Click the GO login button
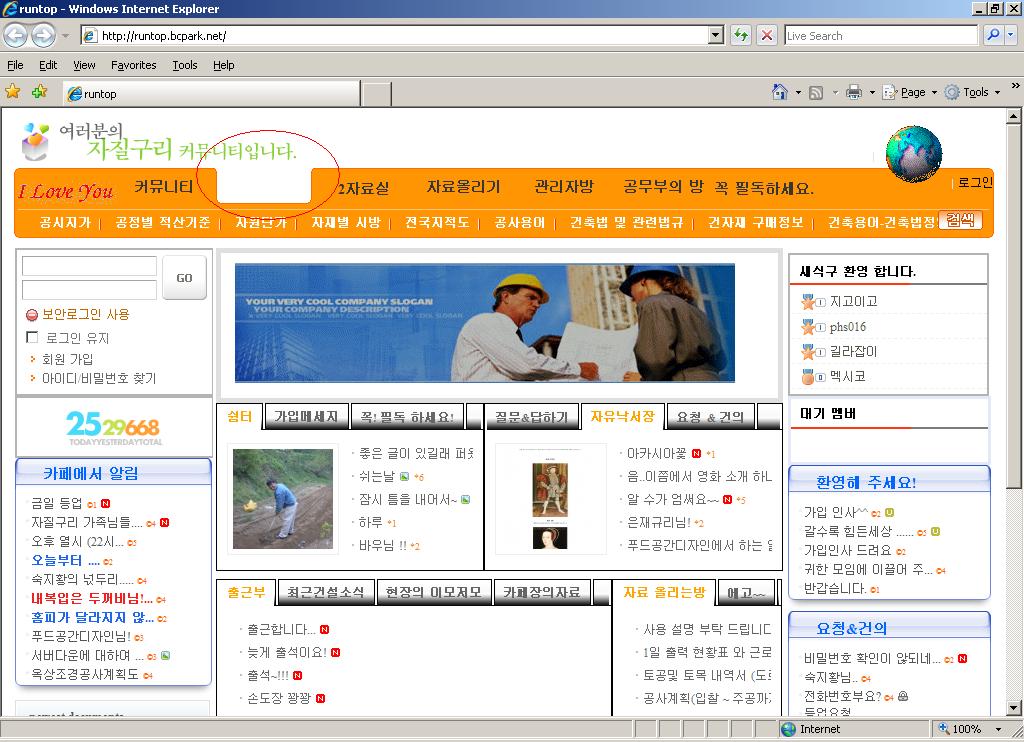1024x742 pixels. tap(184, 278)
